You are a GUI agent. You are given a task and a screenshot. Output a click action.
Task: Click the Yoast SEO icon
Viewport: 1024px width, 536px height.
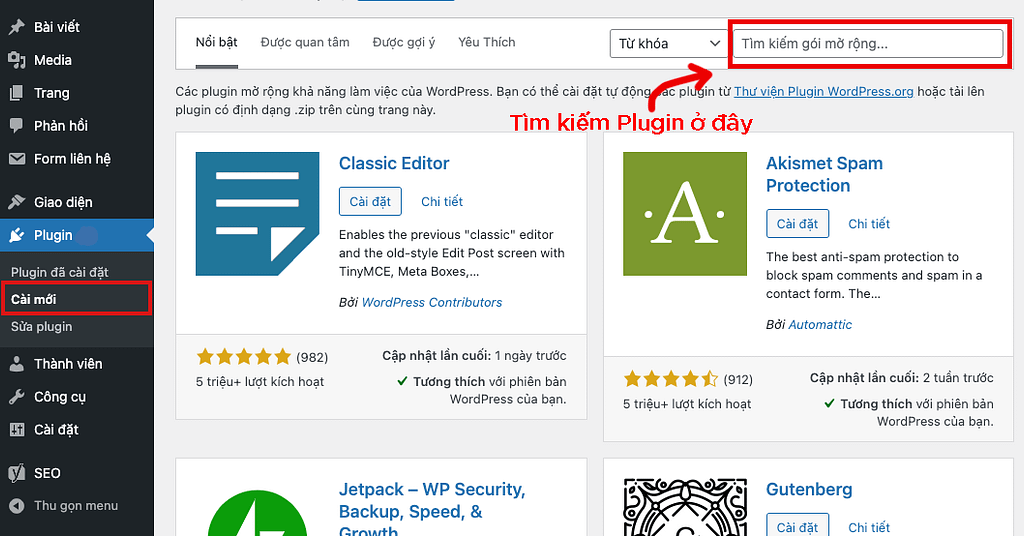[16, 473]
